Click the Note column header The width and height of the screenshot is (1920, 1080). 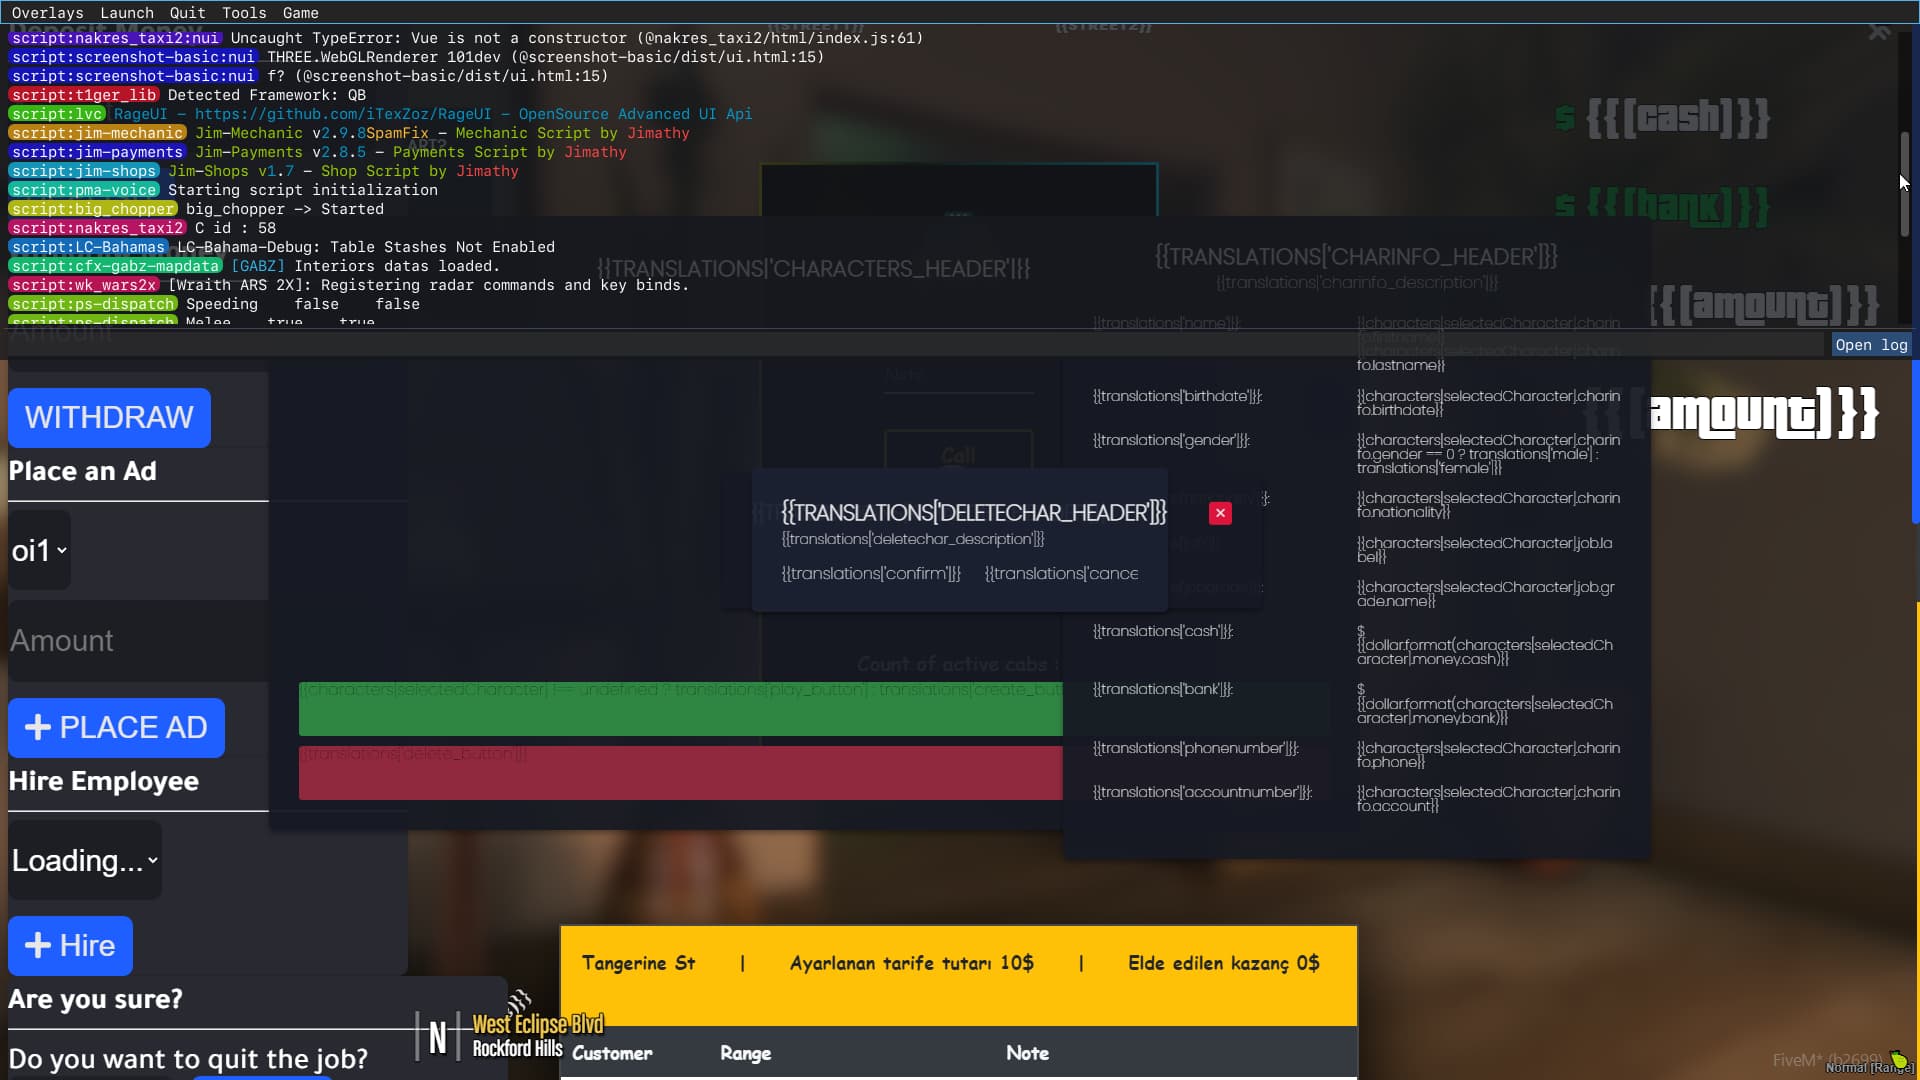1027,1053
